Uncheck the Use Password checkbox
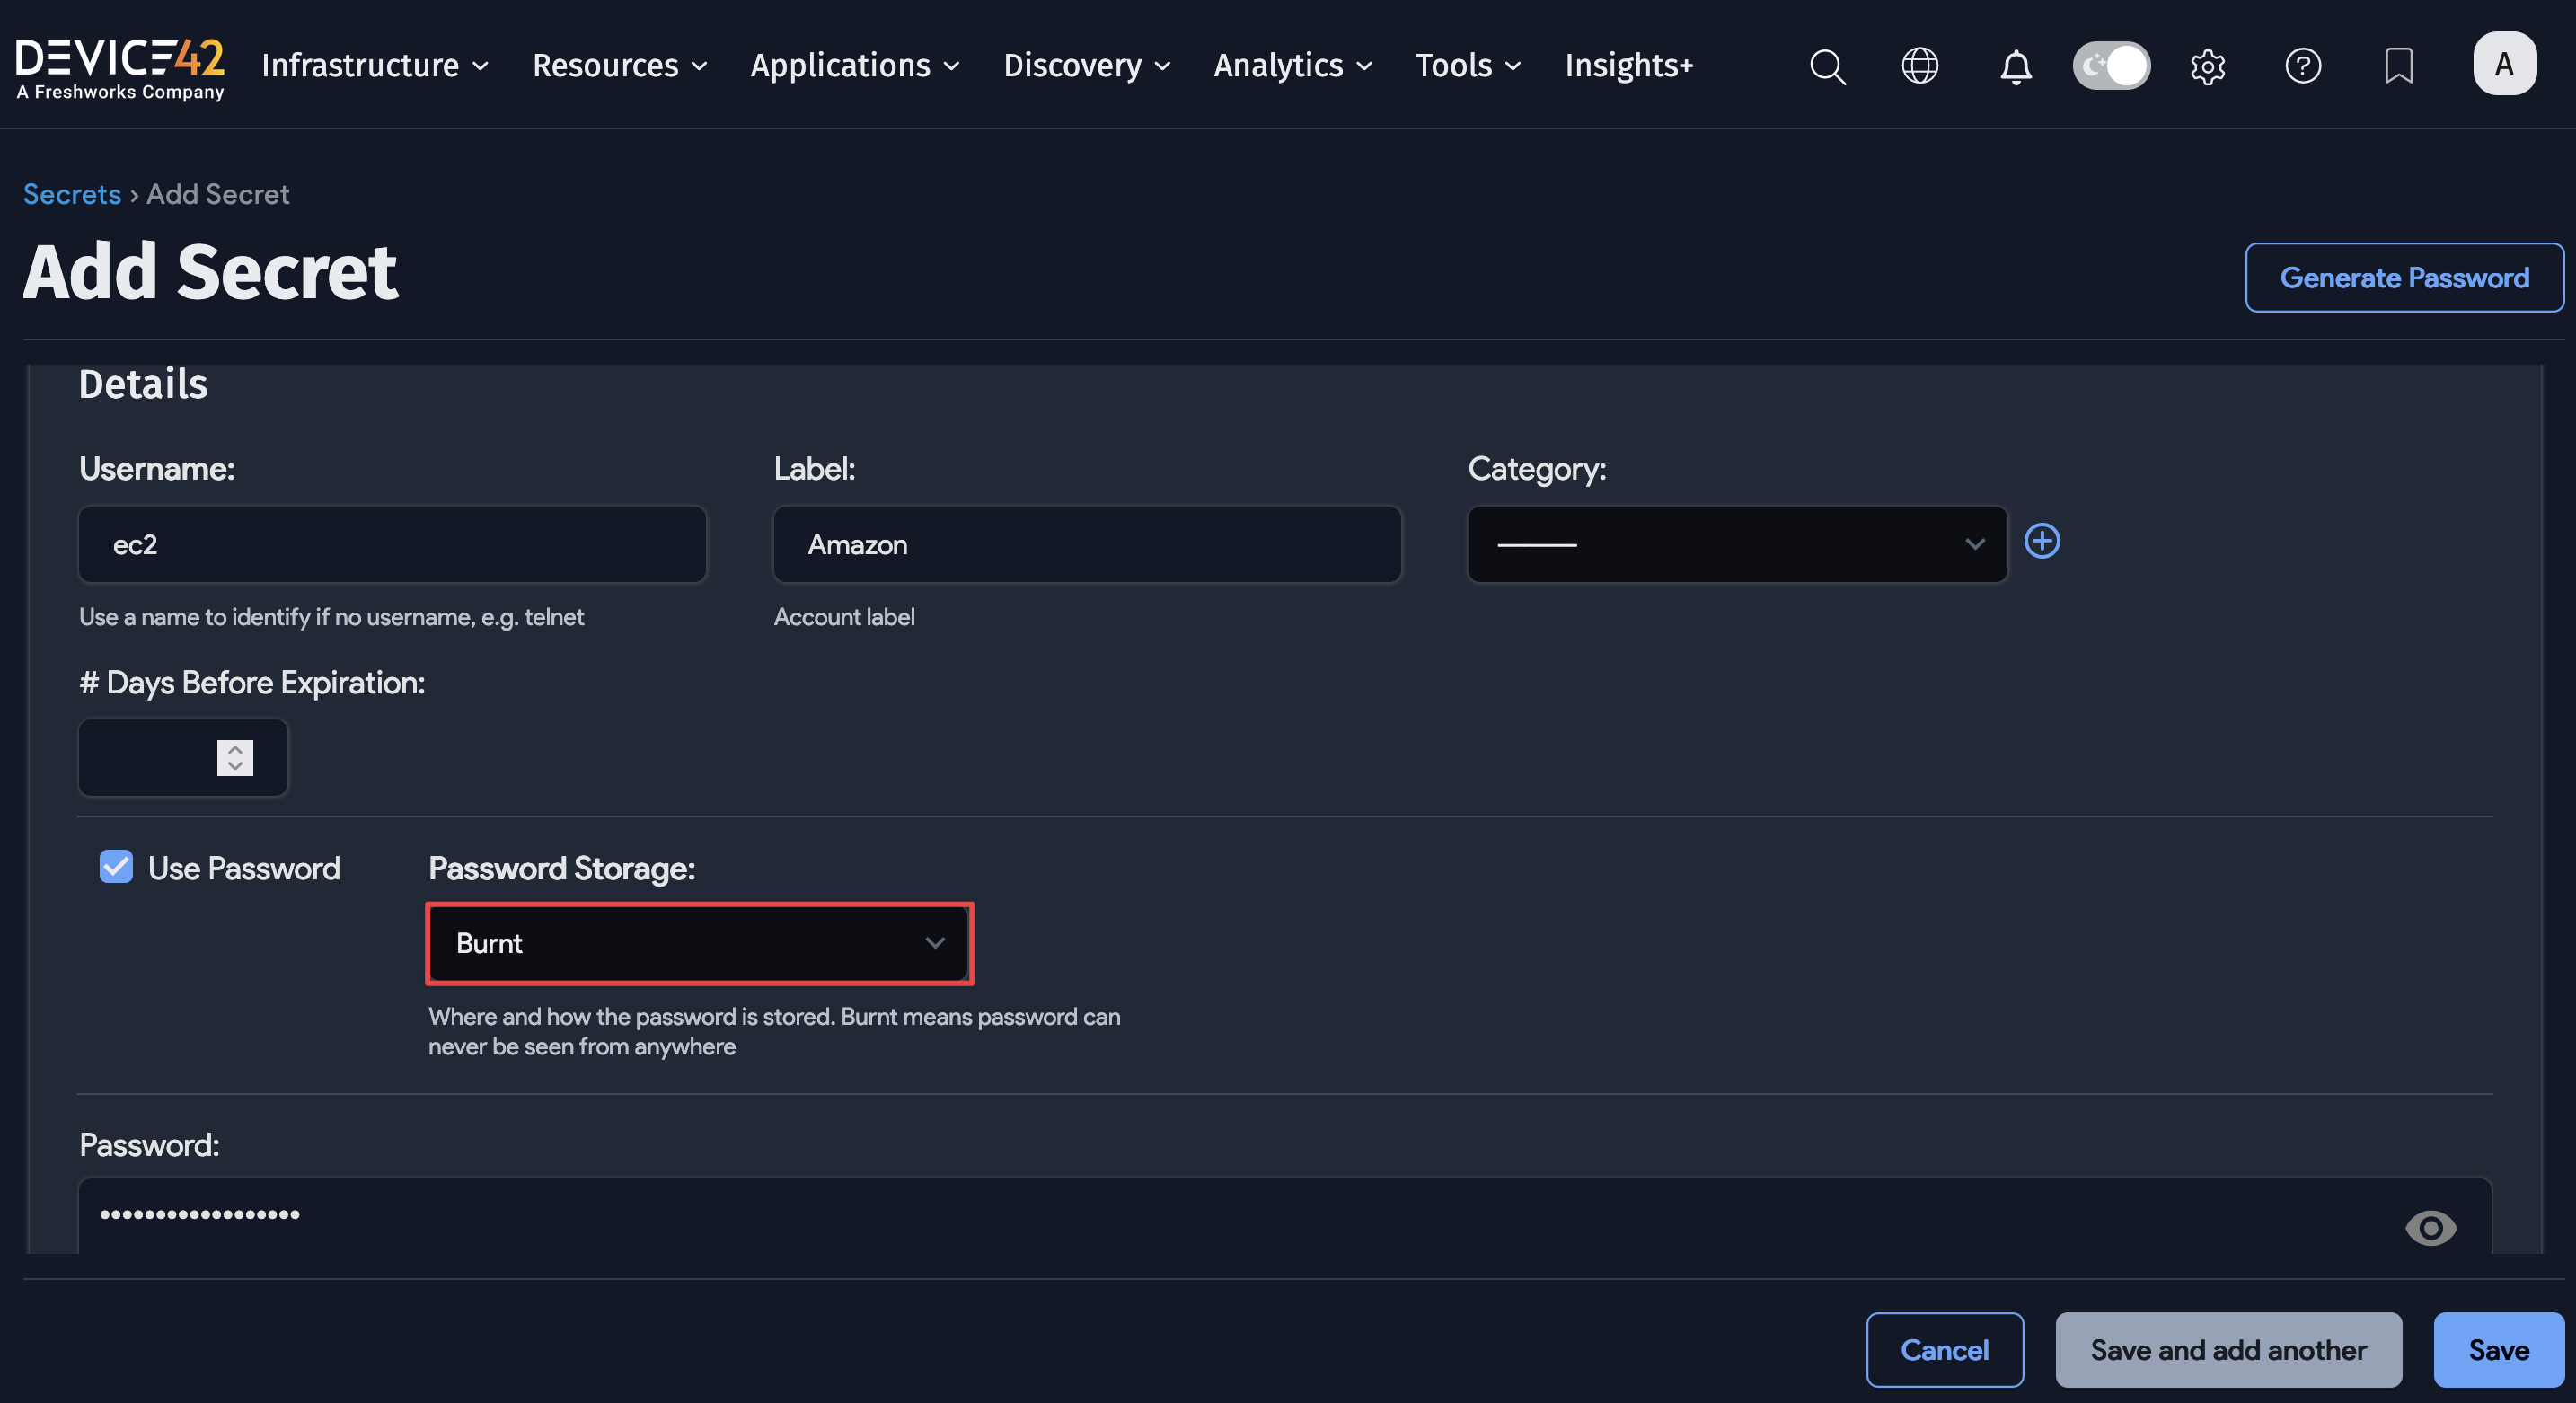The height and width of the screenshot is (1403, 2576). pos(116,866)
